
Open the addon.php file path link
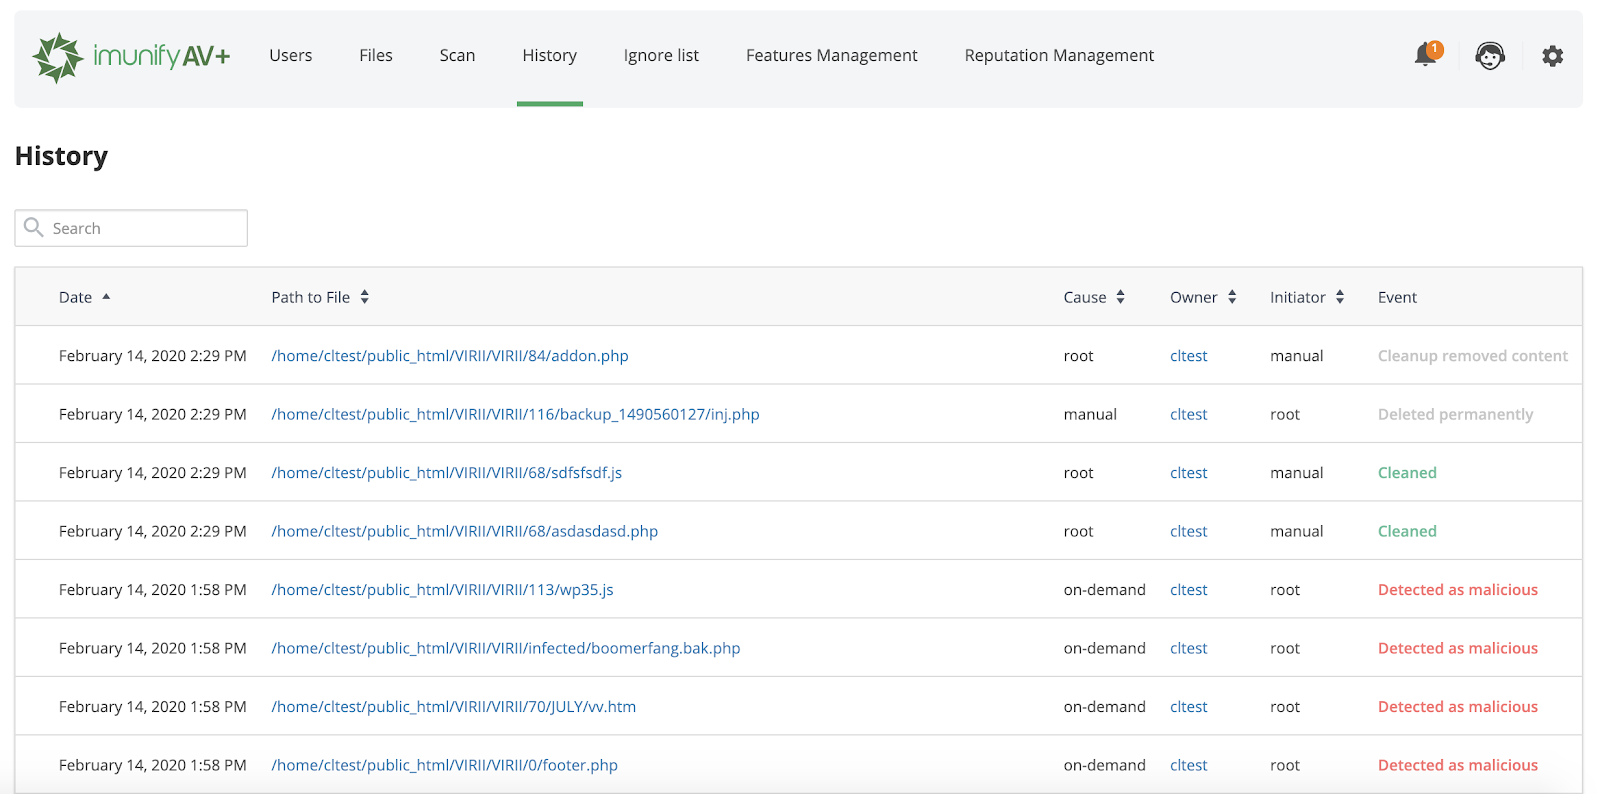tap(450, 356)
